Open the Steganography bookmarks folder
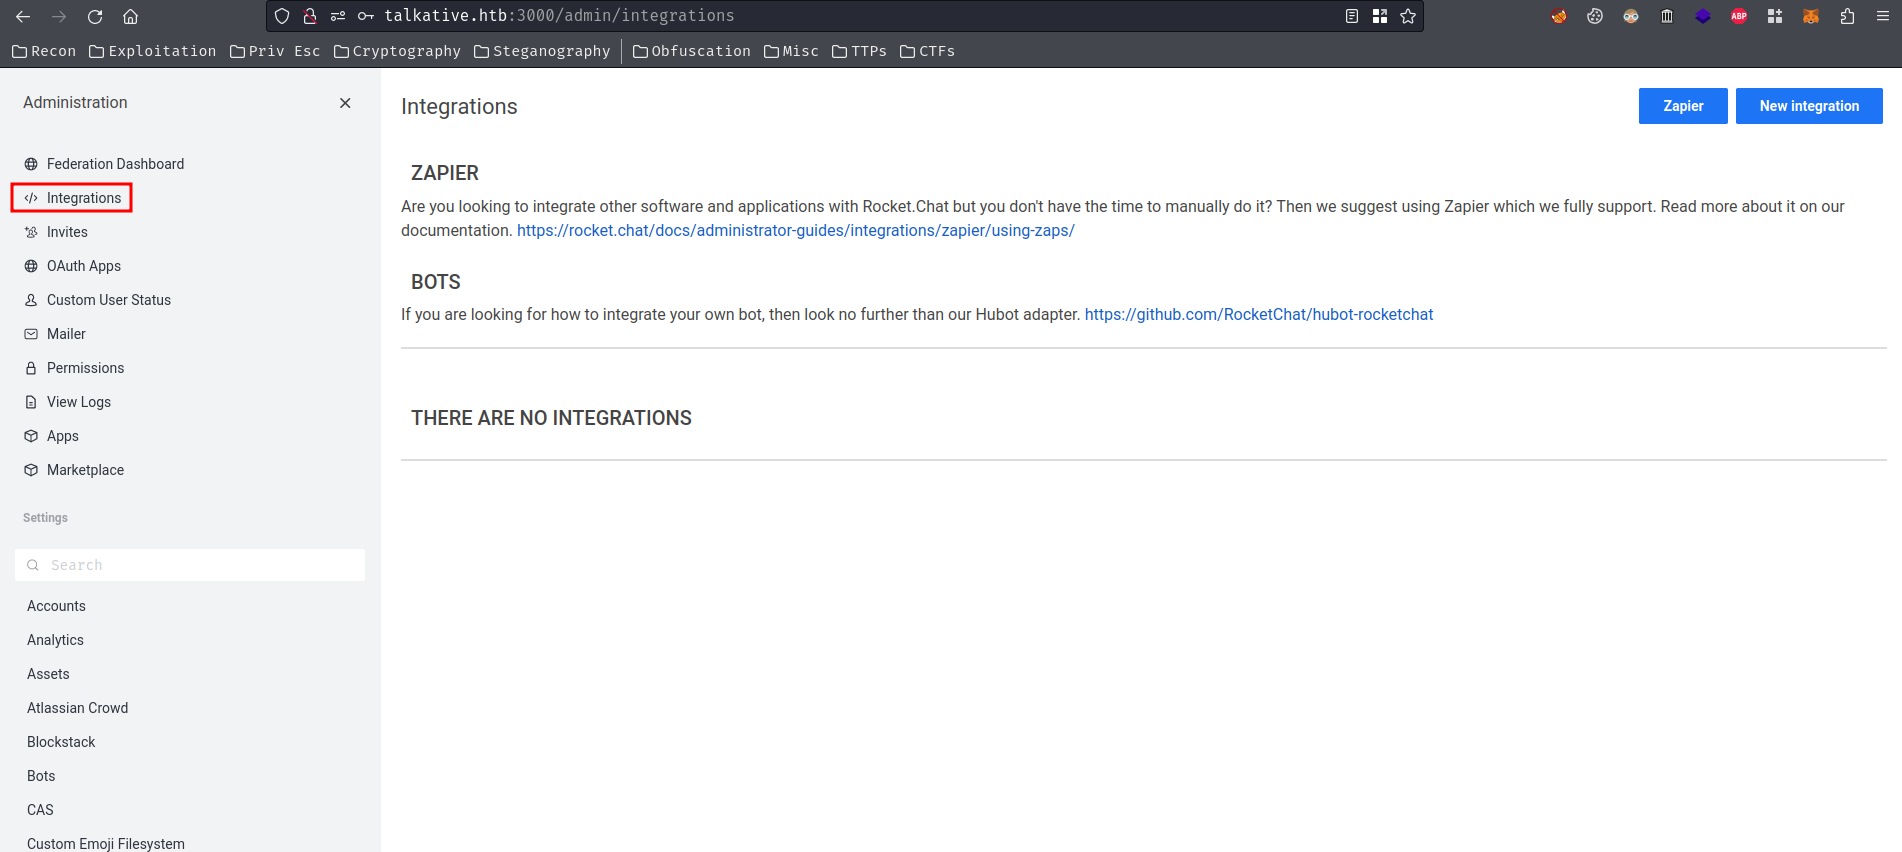1902x852 pixels. pos(542,51)
